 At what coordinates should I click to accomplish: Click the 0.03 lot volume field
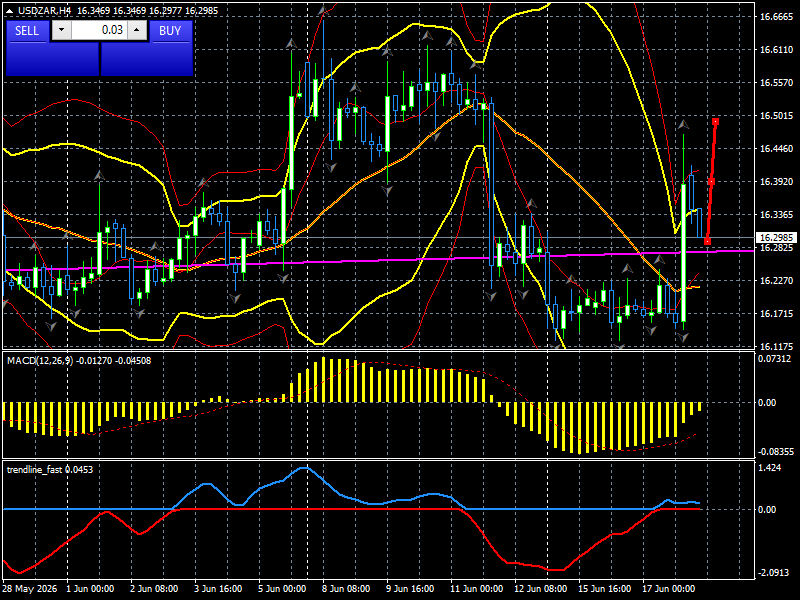99,30
